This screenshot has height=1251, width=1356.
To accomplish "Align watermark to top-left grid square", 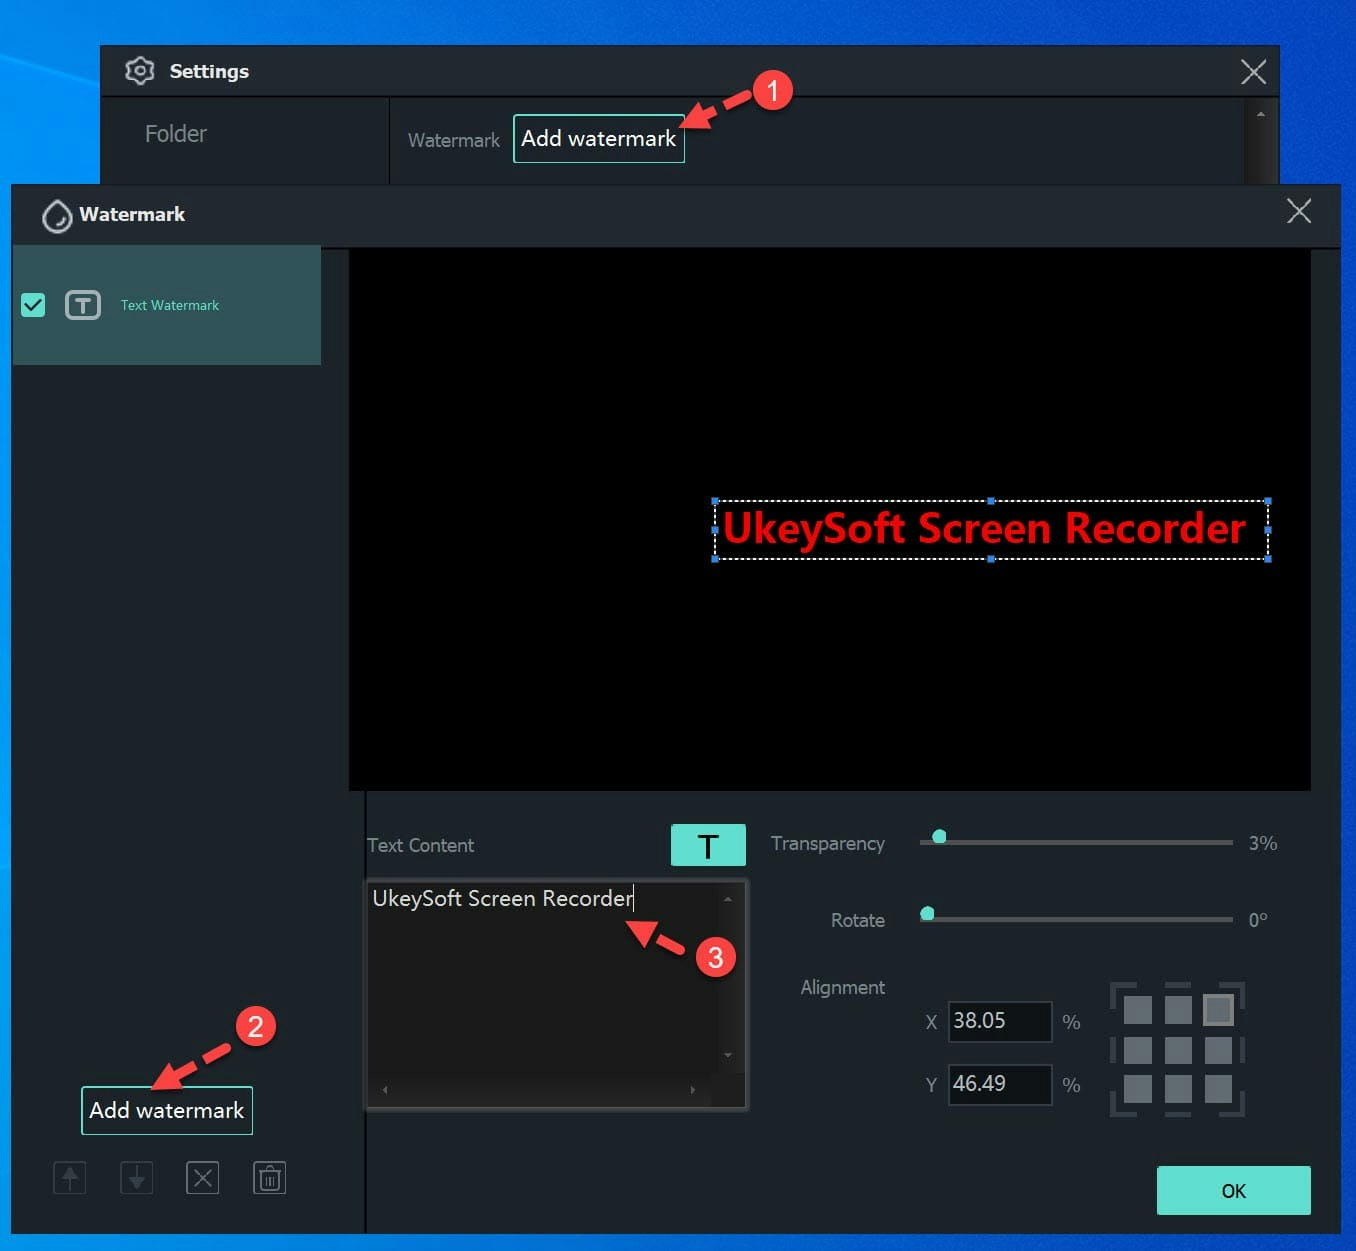I will [1138, 1010].
